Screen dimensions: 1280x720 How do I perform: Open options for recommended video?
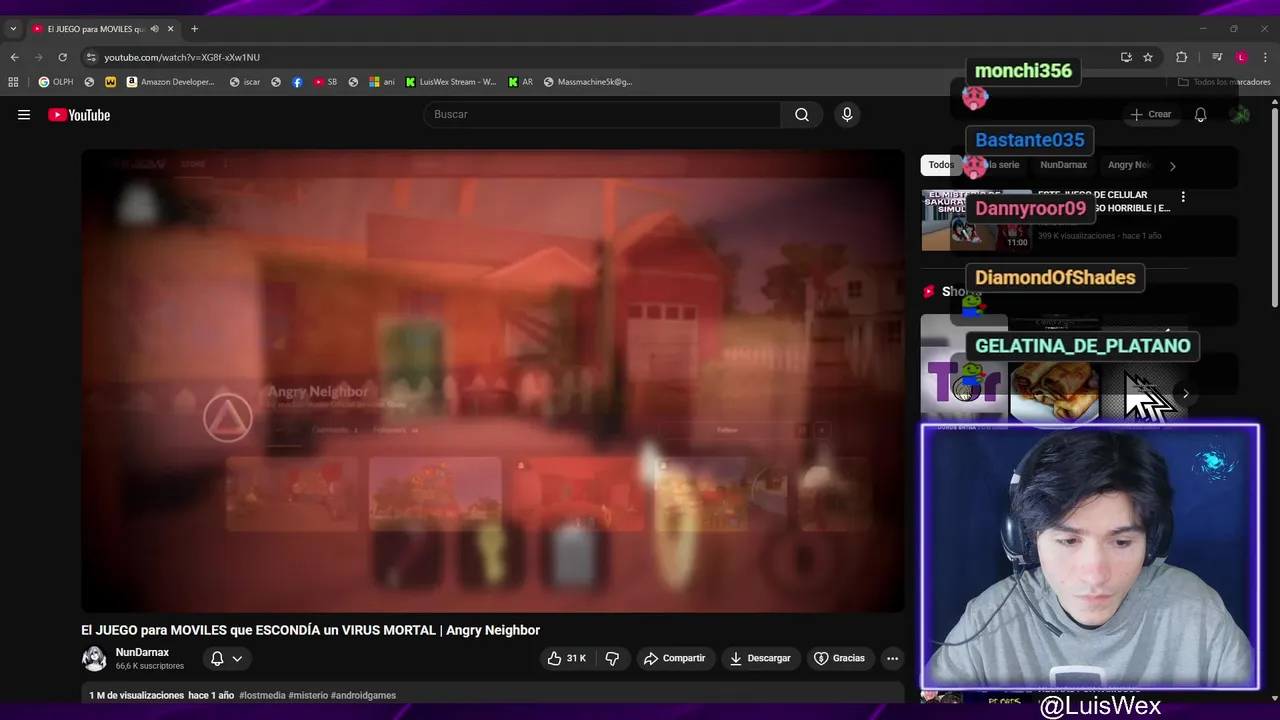(x=1183, y=197)
